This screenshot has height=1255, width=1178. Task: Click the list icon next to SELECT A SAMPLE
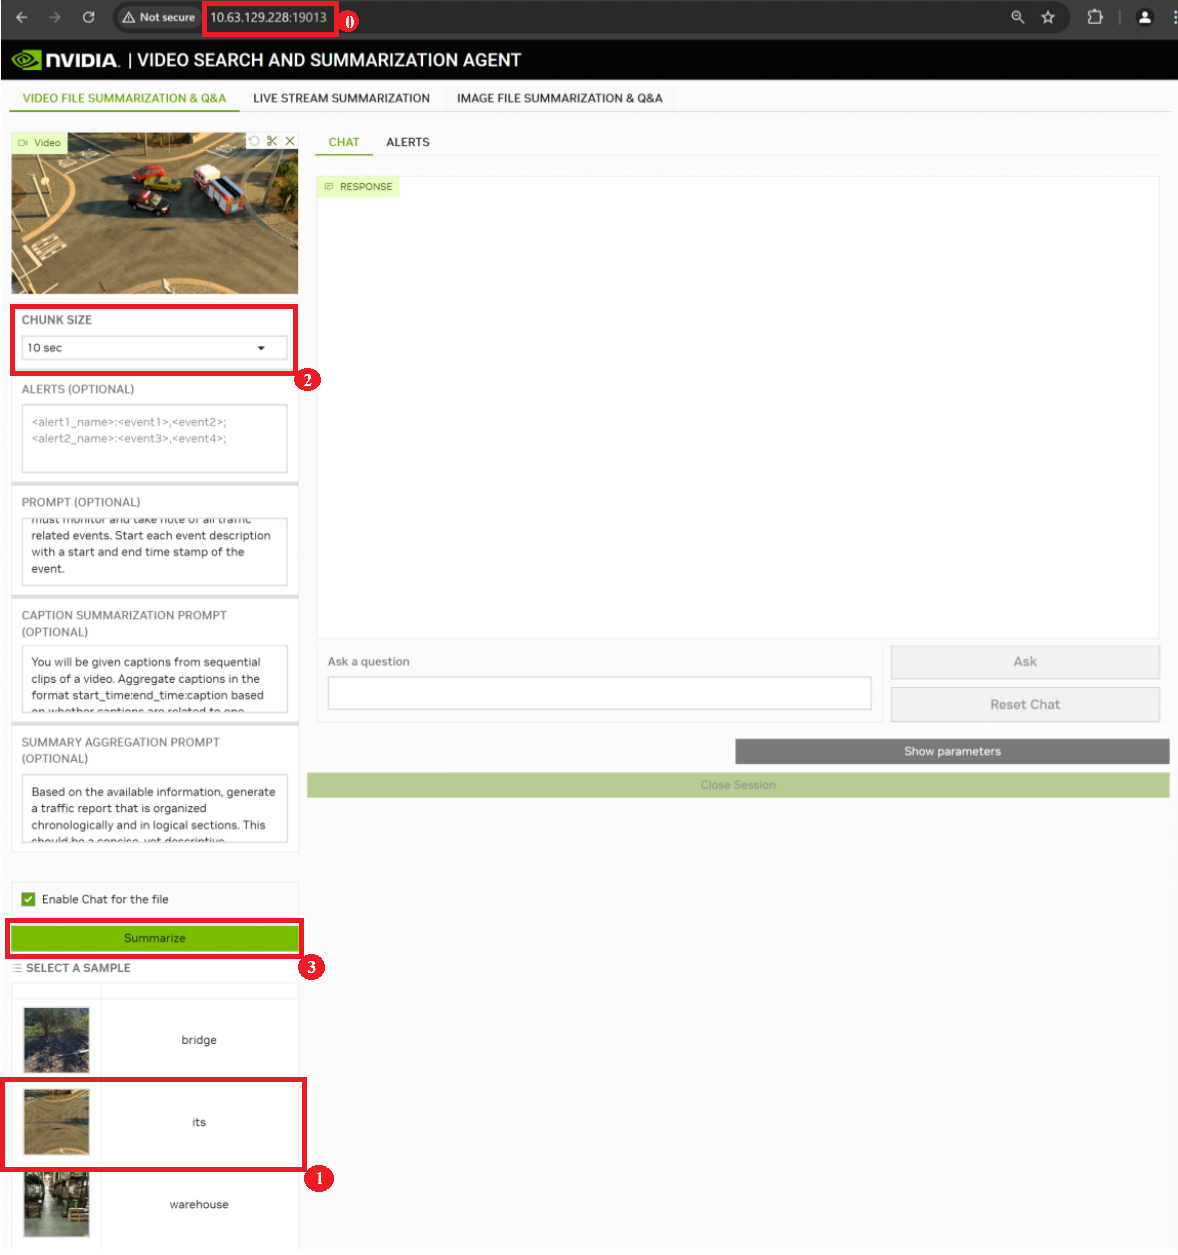tap(16, 968)
